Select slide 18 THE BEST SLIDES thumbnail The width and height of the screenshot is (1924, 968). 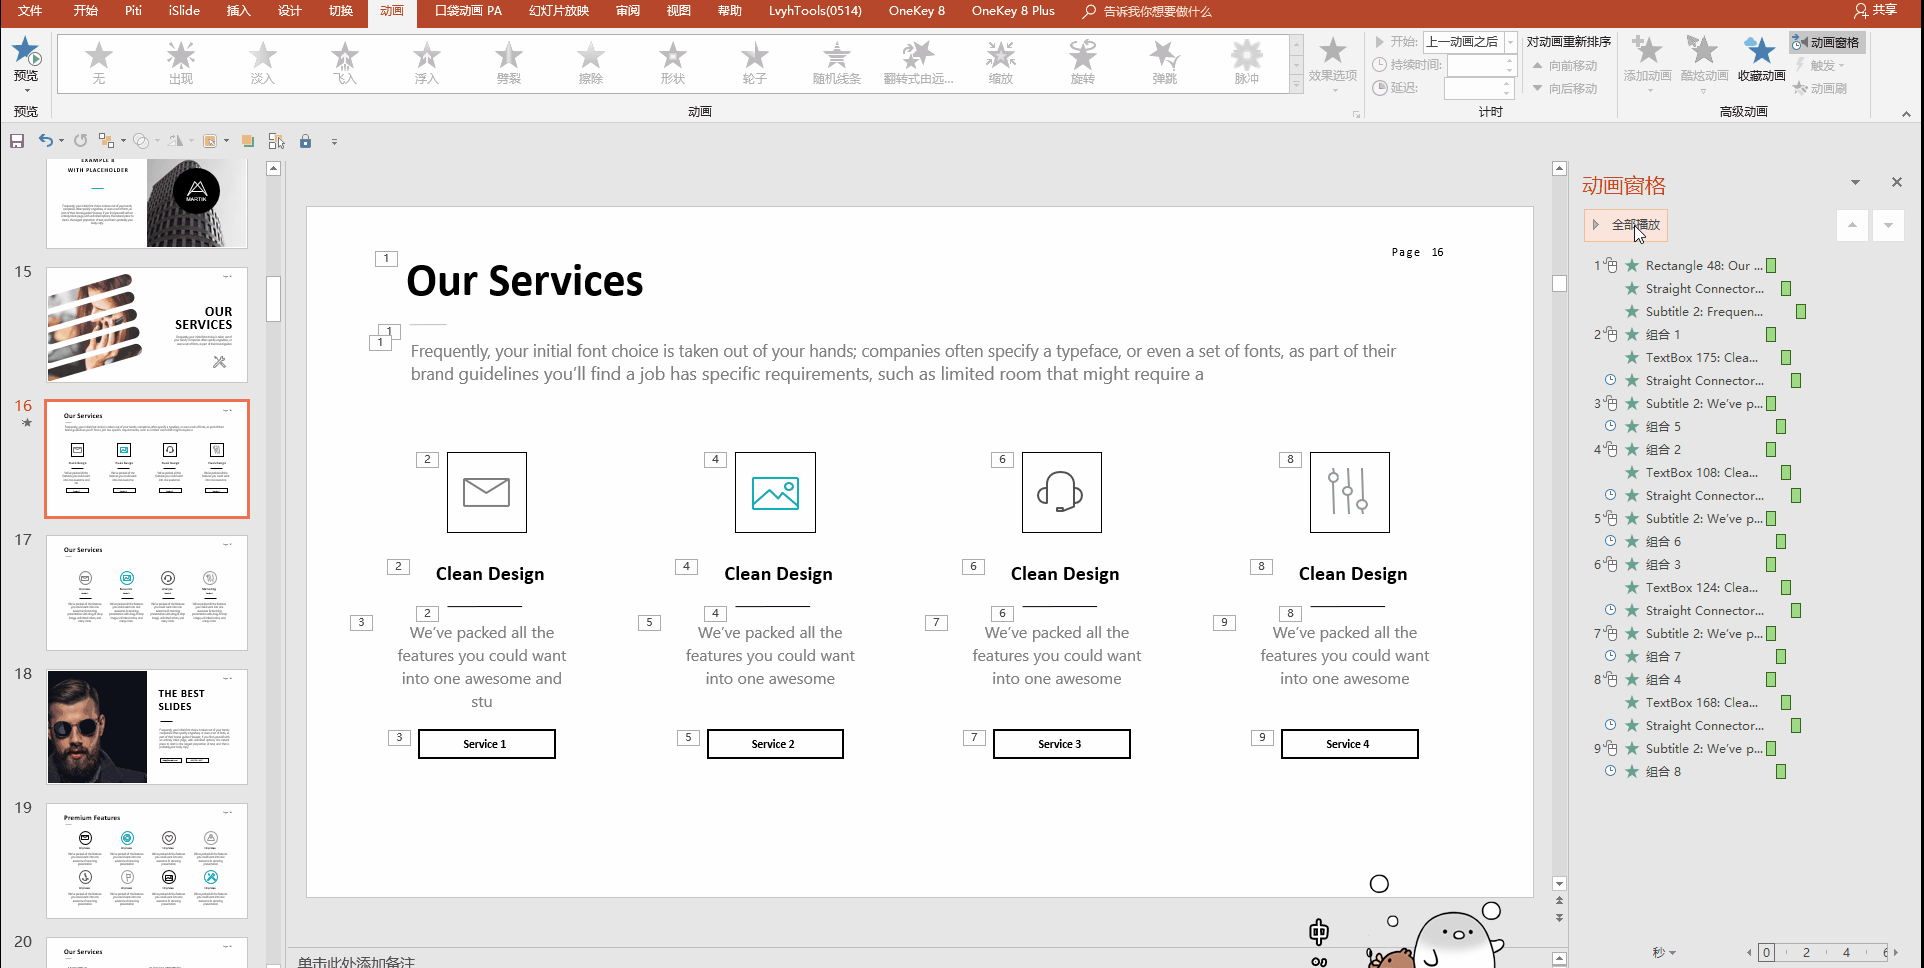coord(147,727)
